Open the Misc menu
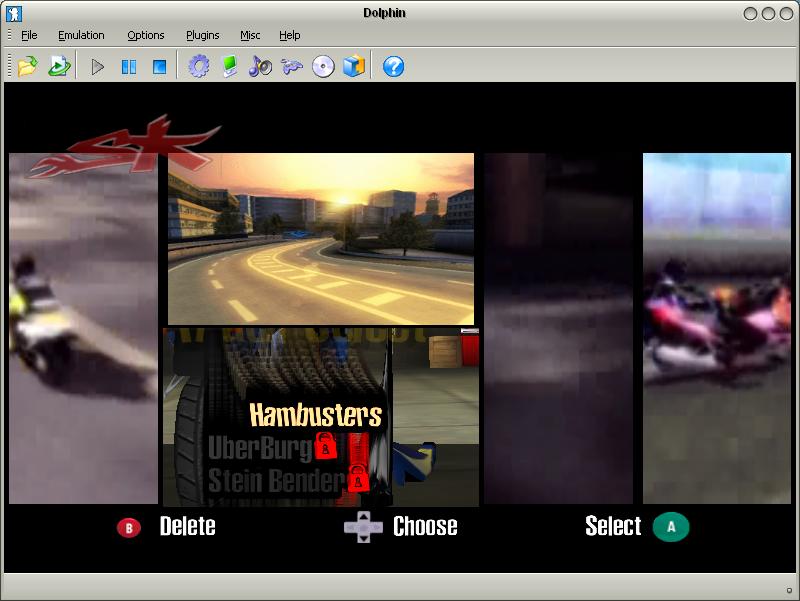The height and width of the screenshot is (601, 800). 250,35
